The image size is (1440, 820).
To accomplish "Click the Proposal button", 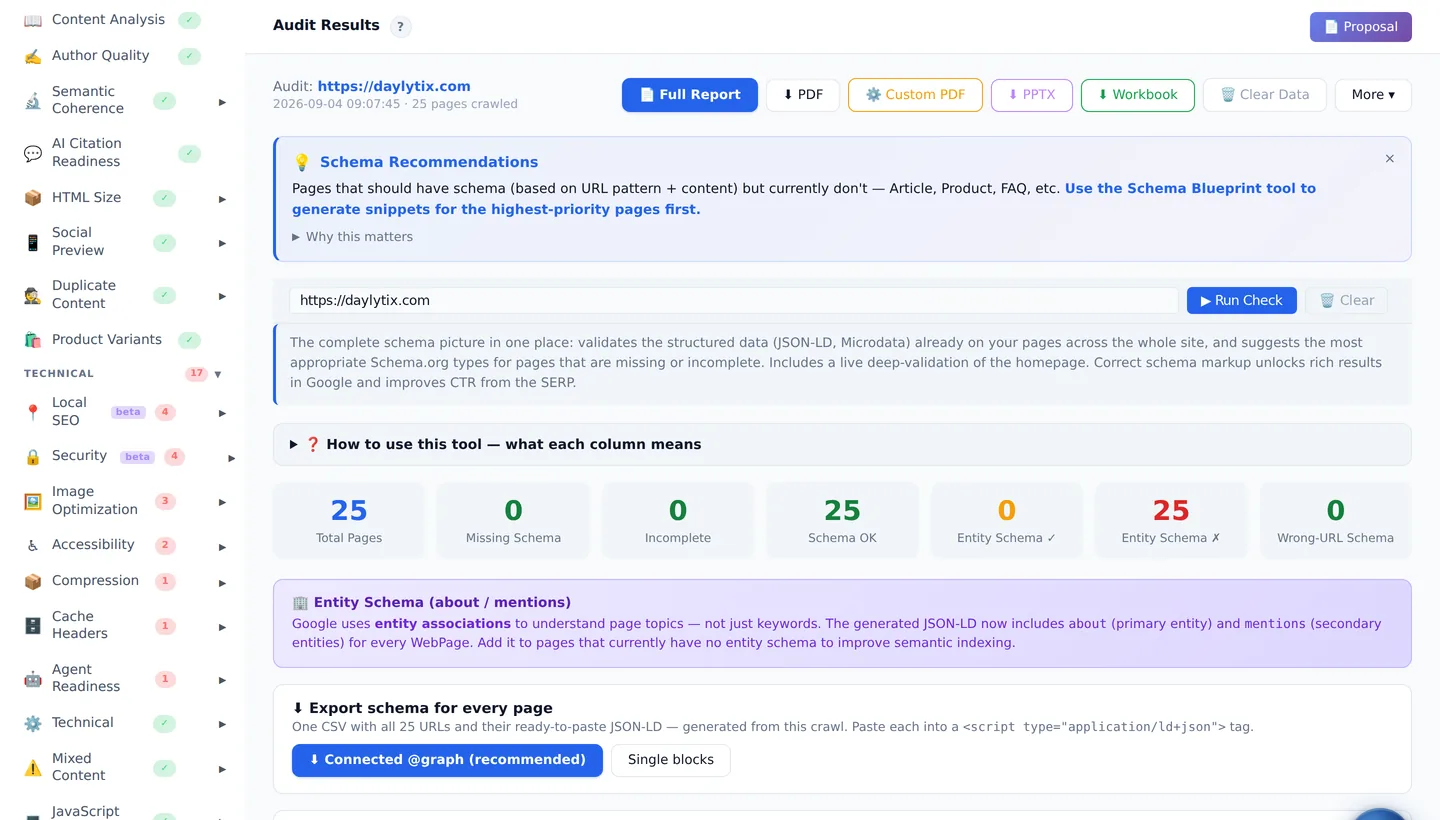I will coord(1361,27).
